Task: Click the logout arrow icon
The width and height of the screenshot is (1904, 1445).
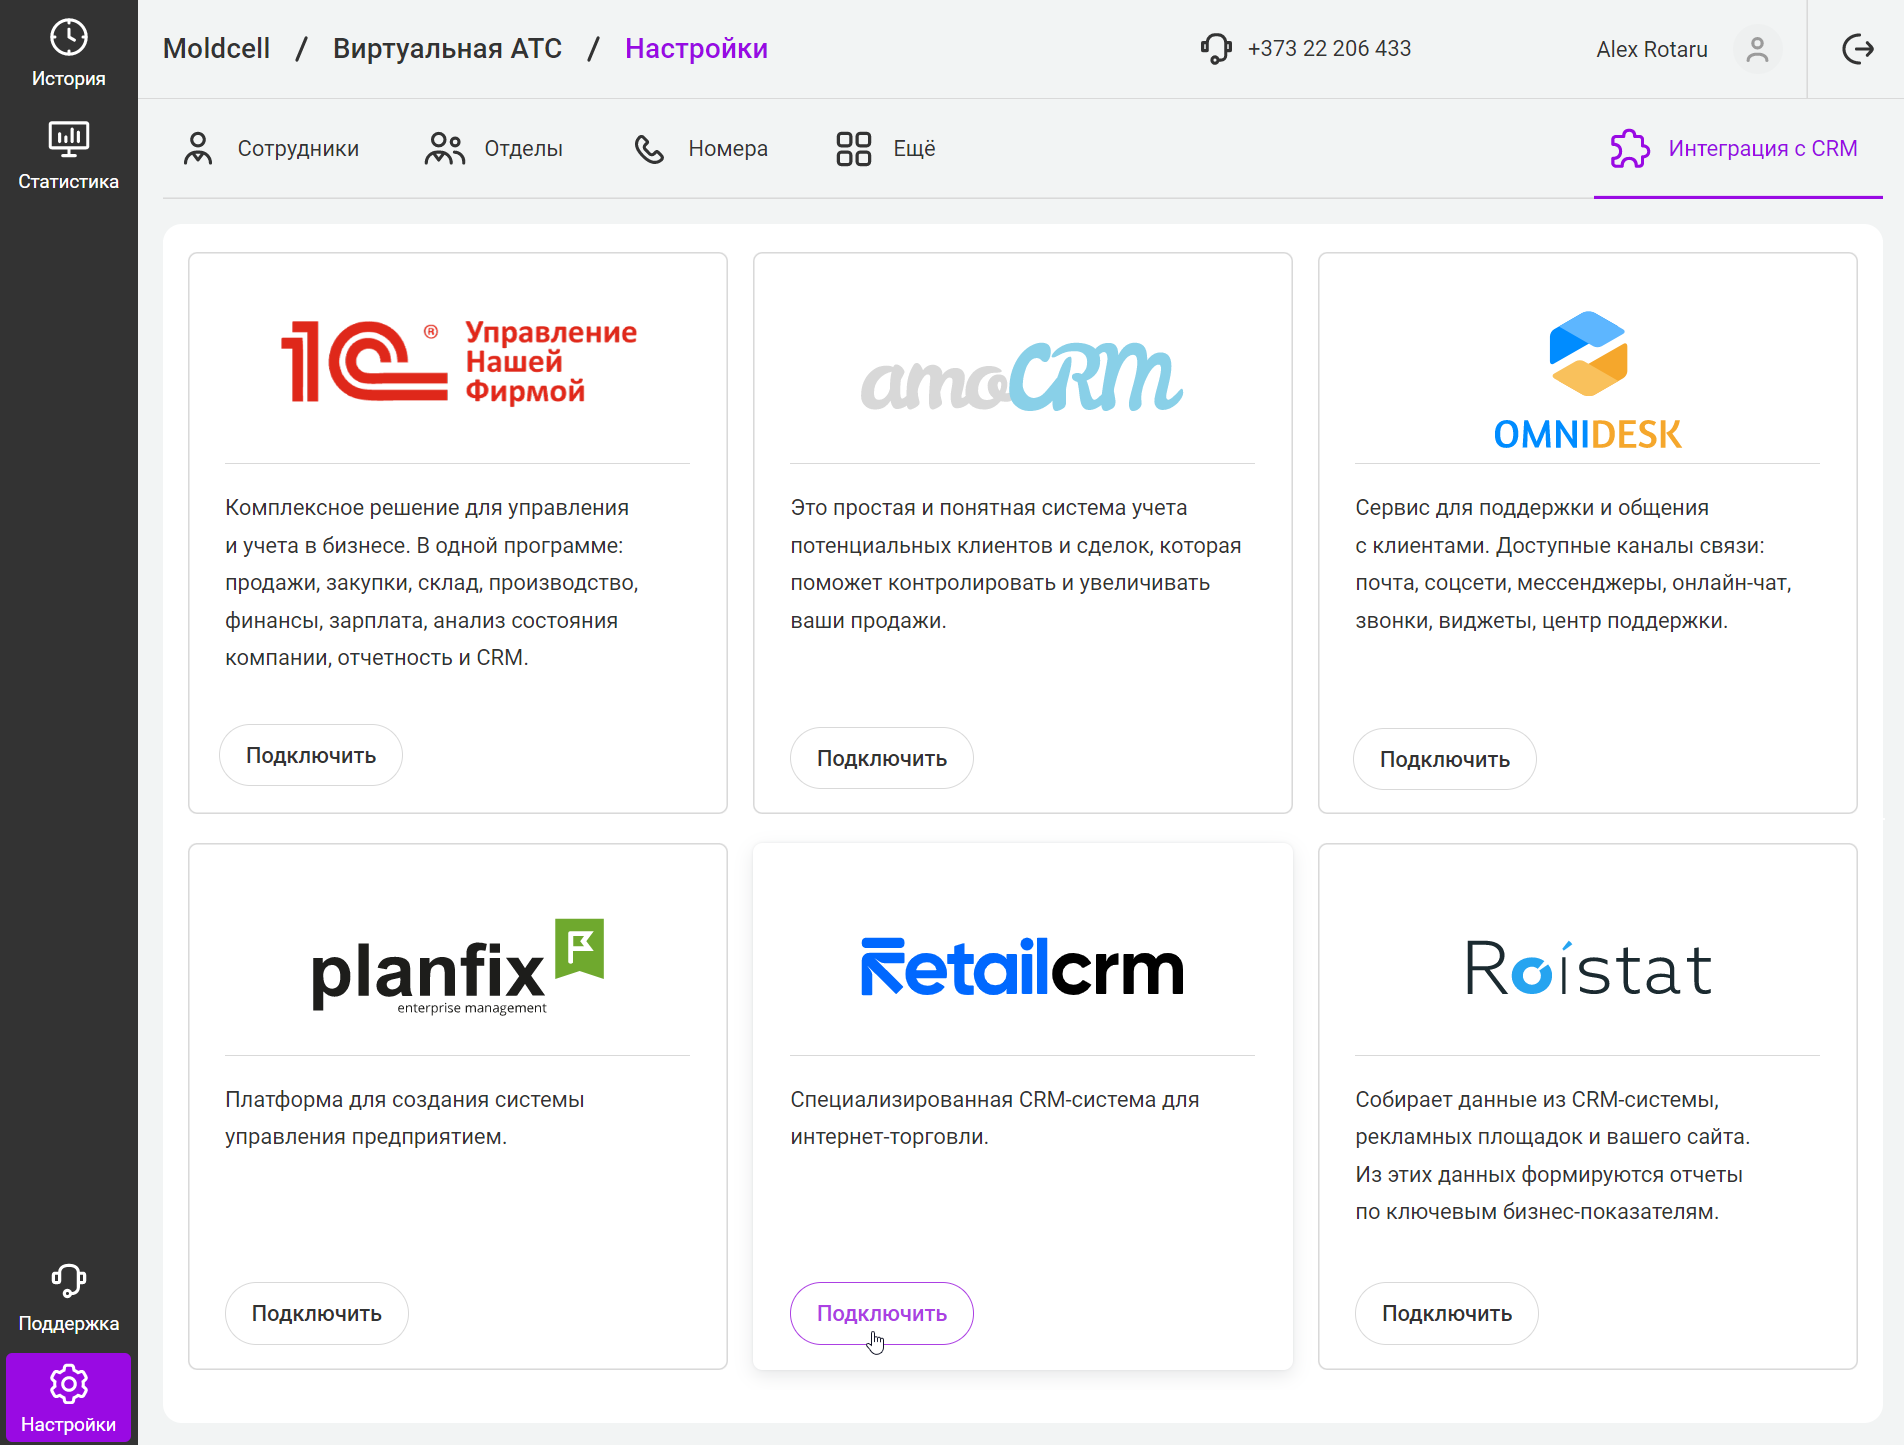Action: coord(1857,49)
